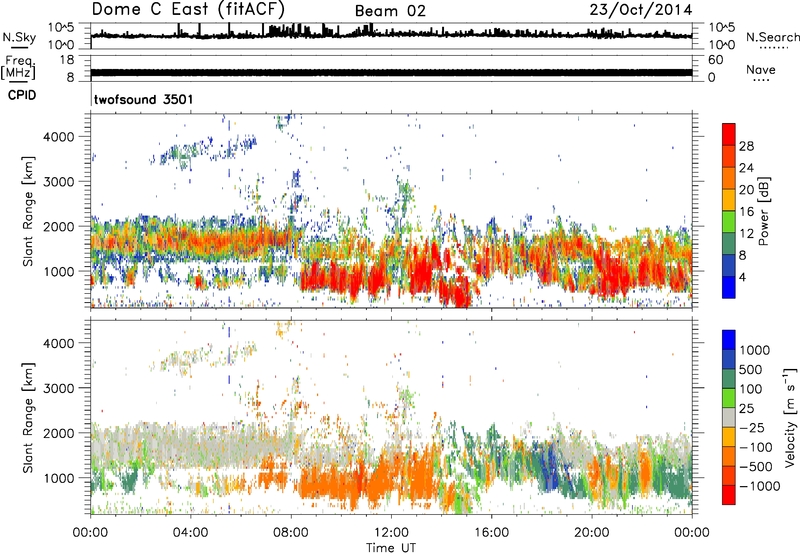Viewport: 800px width, 554px height.
Task: Click the '20:00' time tick label
Action: [591, 533]
